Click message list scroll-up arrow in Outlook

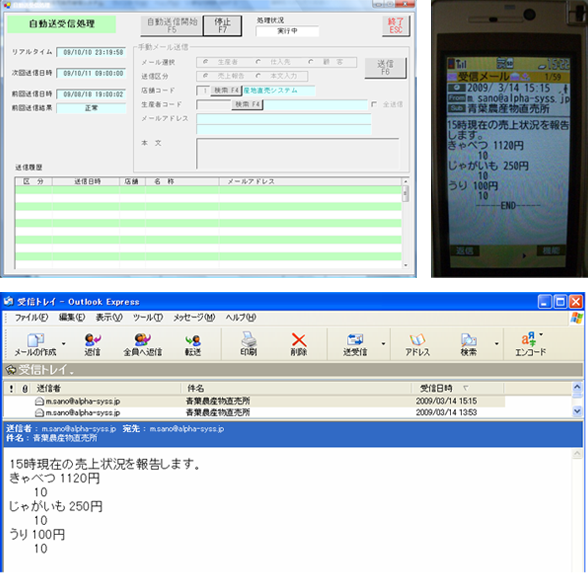coord(577,387)
